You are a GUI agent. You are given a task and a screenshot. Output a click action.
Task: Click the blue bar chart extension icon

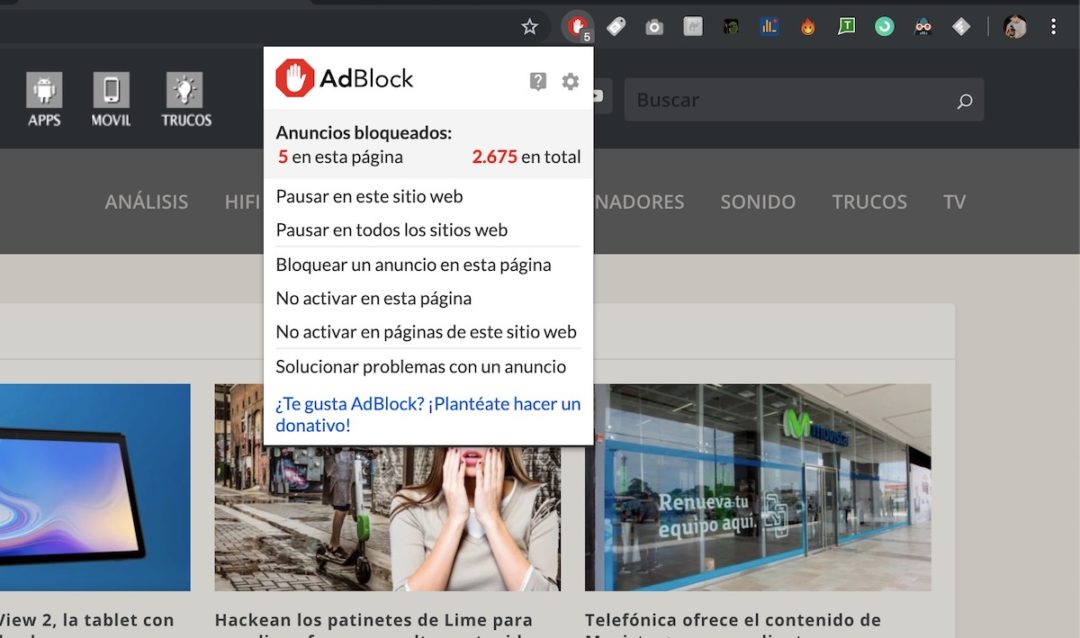coord(769,27)
